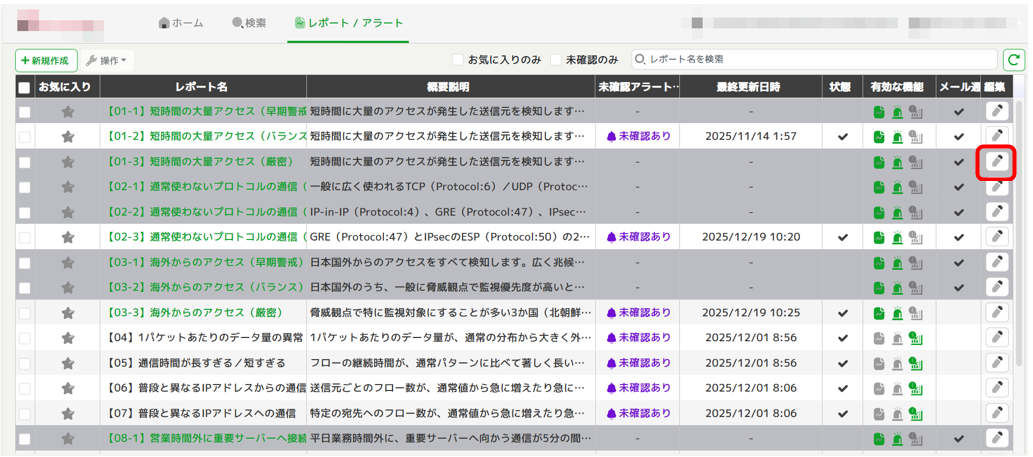This screenshot has height=457, width=1033.
Task: Click the refresh icon beside the search box
Action: coord(1014,60)
